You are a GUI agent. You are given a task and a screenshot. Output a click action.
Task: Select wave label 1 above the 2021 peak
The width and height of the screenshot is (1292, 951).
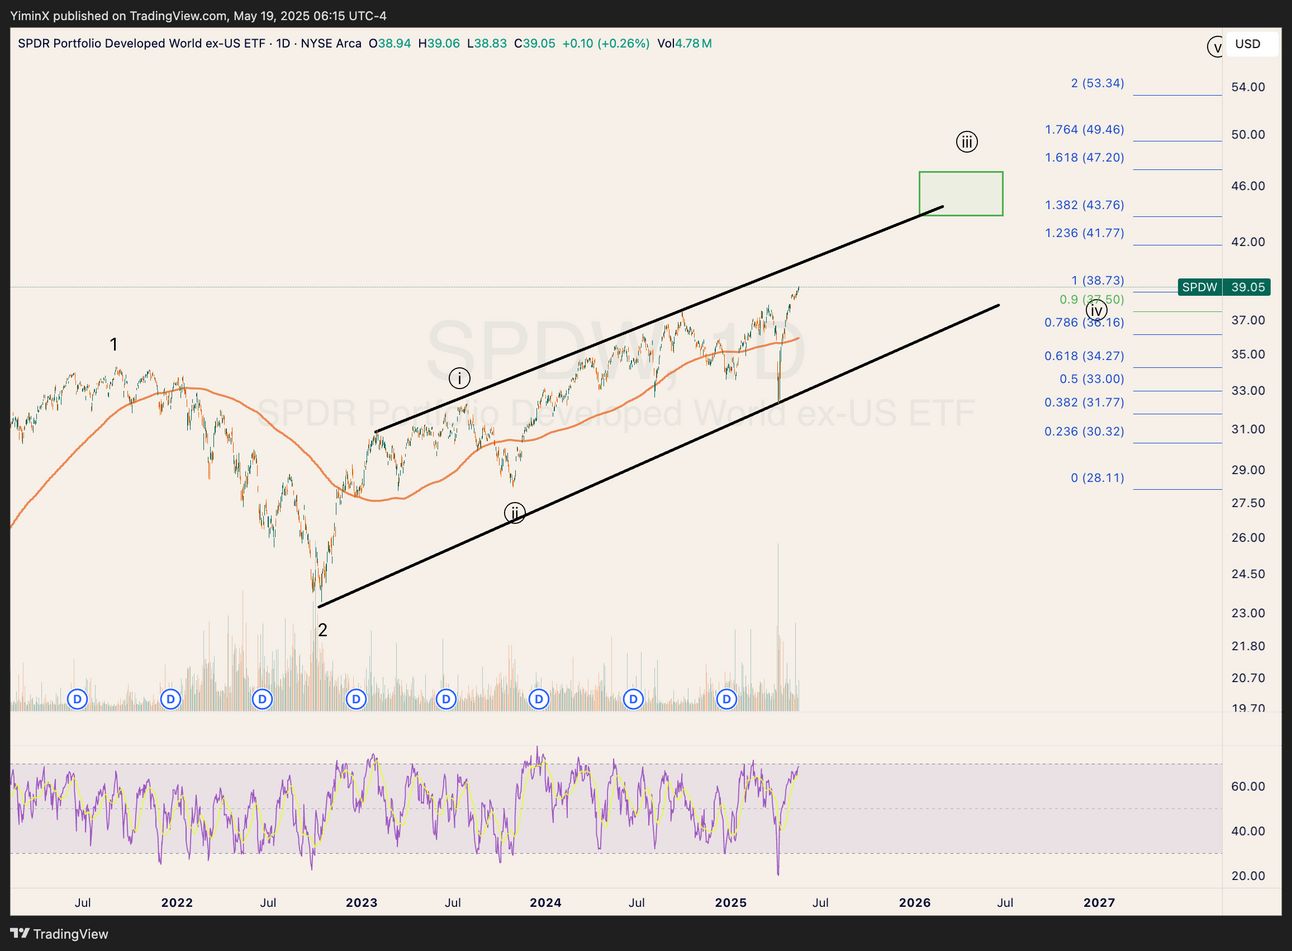(114, 345)
